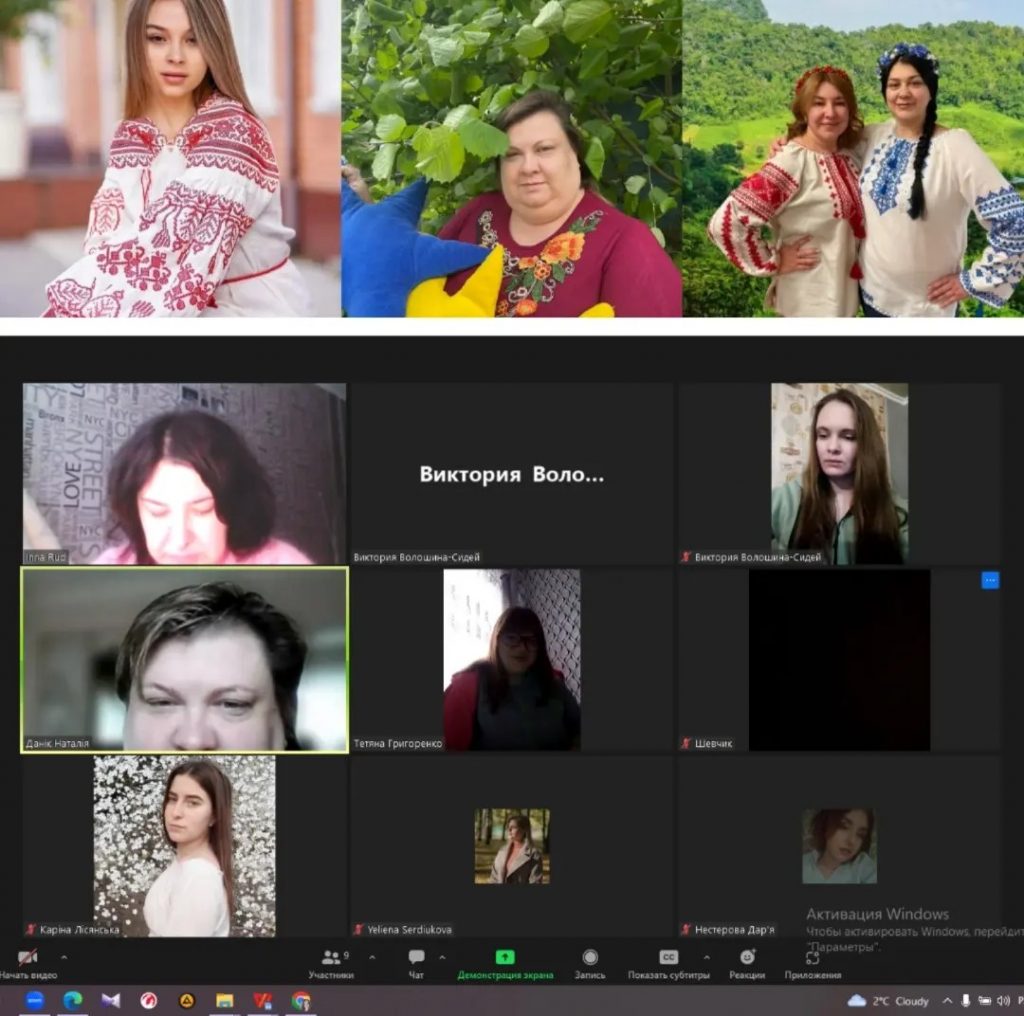Viewport: 1024px width, 1016px height.
Task: Open File Explorer from the taskbar
Action: pyautogui.click(x=225, y=1000)
